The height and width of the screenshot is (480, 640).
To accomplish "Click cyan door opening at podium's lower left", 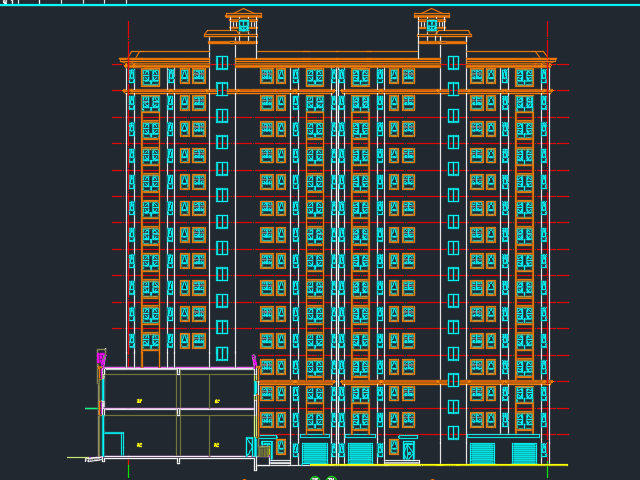I will [113, 443].
